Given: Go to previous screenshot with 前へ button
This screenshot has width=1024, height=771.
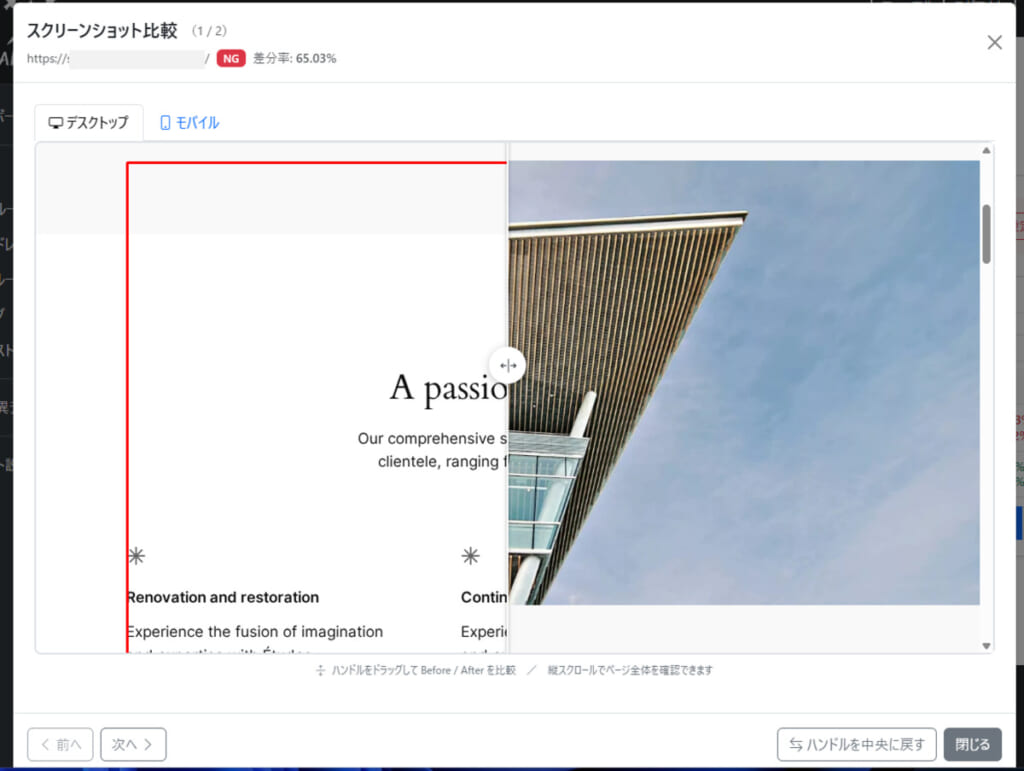Looking at the screenshot, I should pyautogui.click(x=60, y=744).
